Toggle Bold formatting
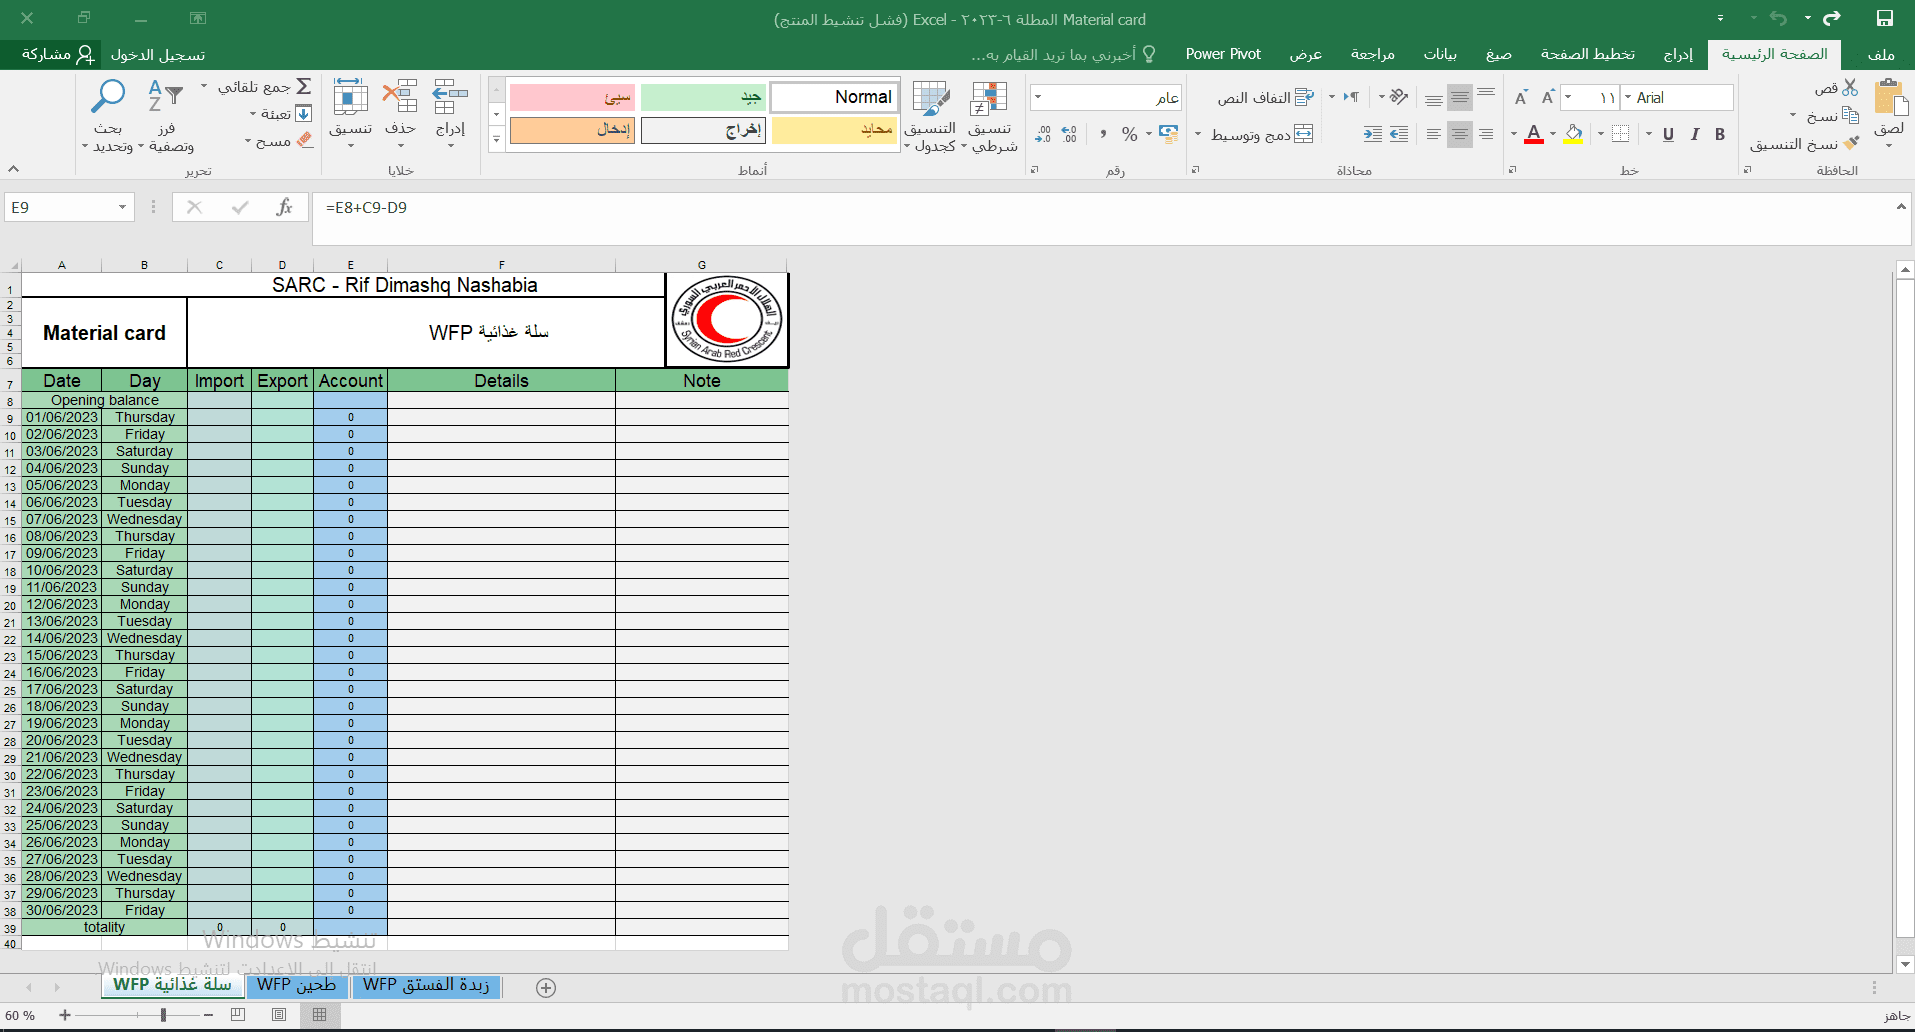Screen dimensions: 1915x1032 [x=1720, y=134]
